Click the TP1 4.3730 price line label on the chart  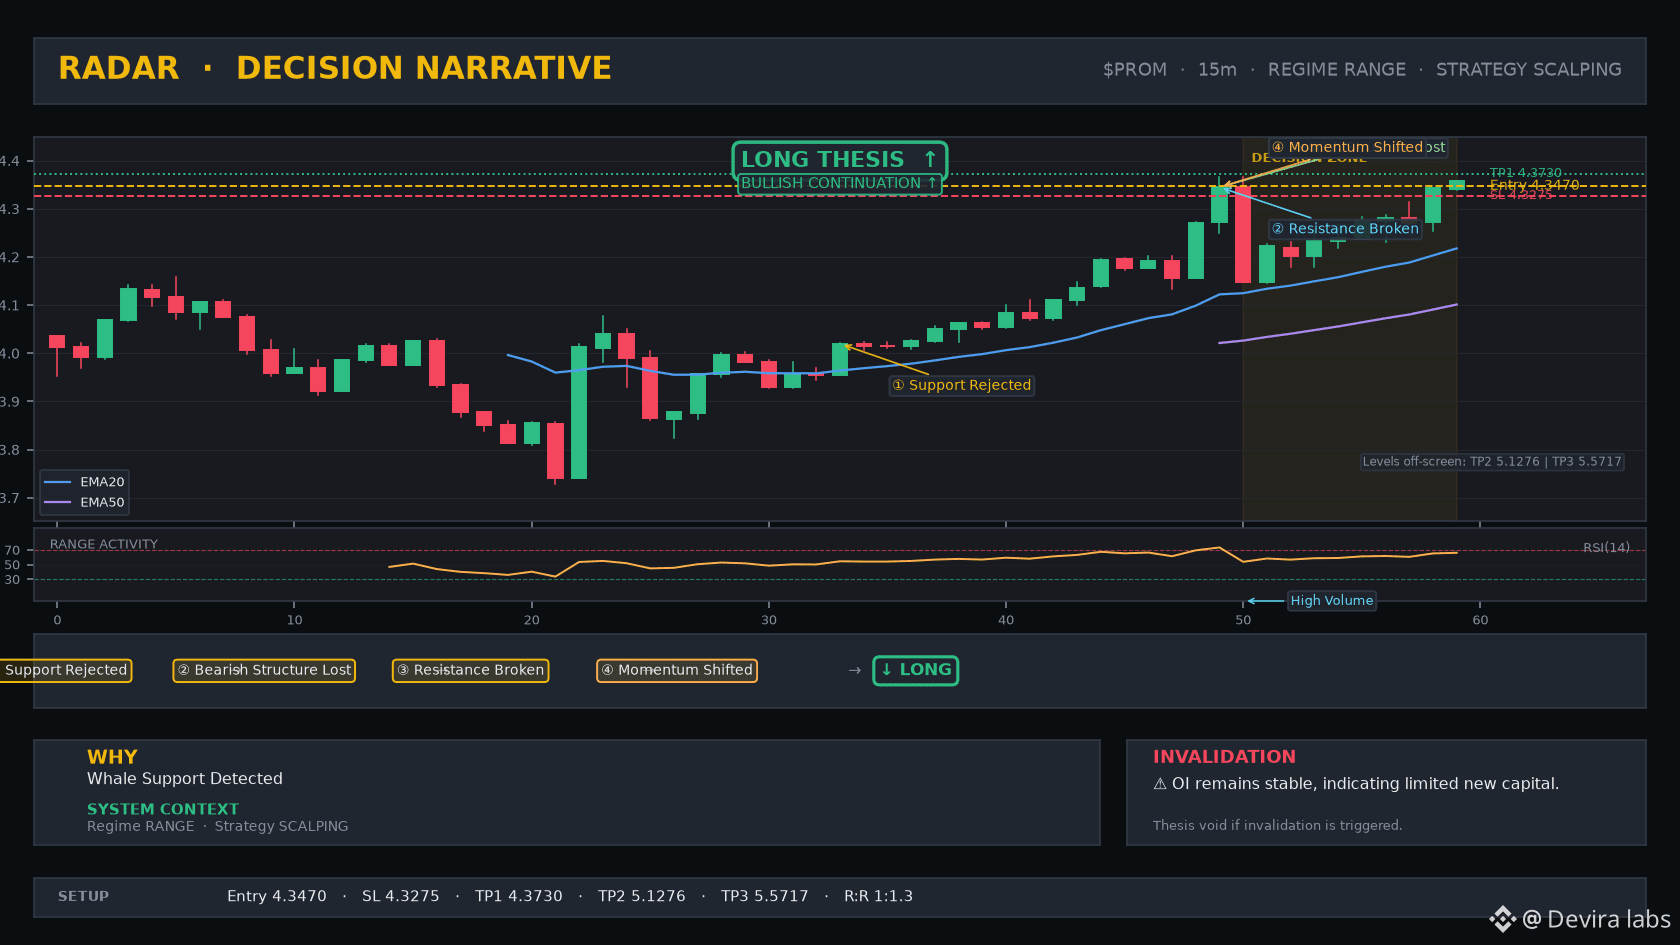pos(1525,173)
